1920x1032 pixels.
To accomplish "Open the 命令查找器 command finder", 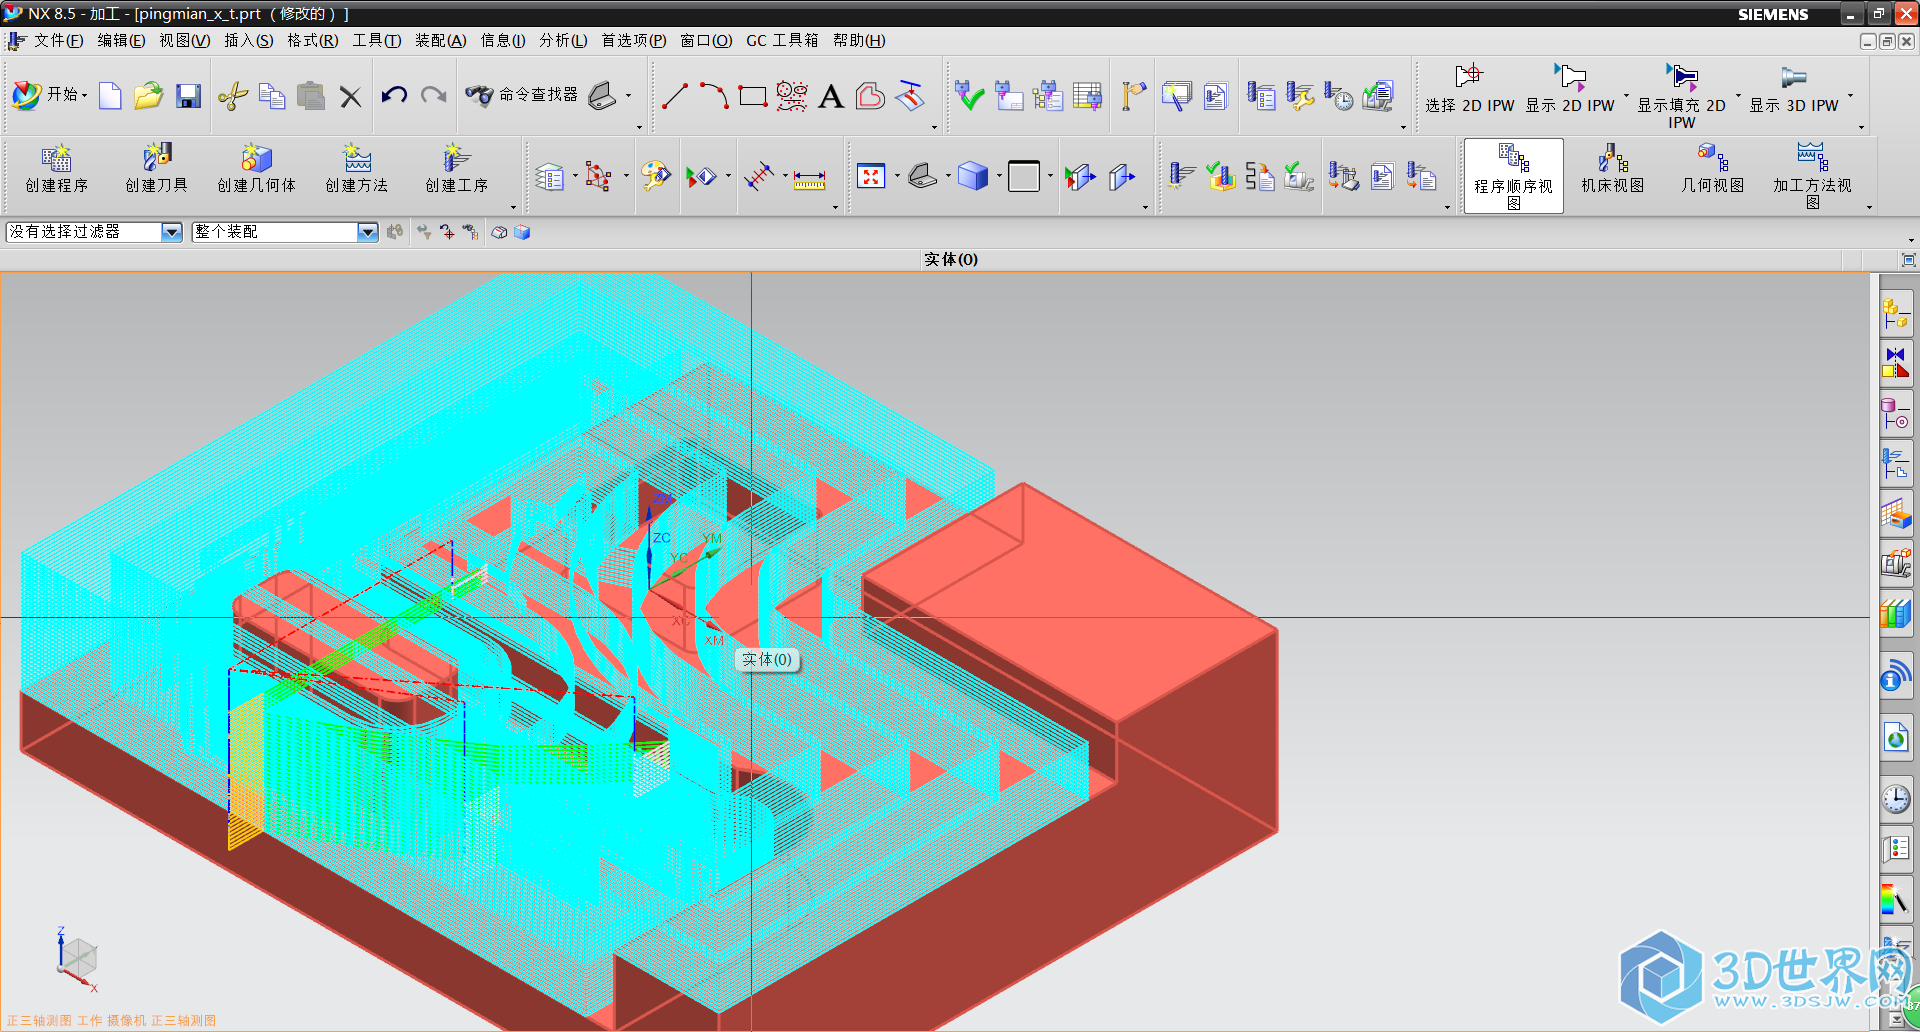I will pyautogui.click(x=521, y=95).
